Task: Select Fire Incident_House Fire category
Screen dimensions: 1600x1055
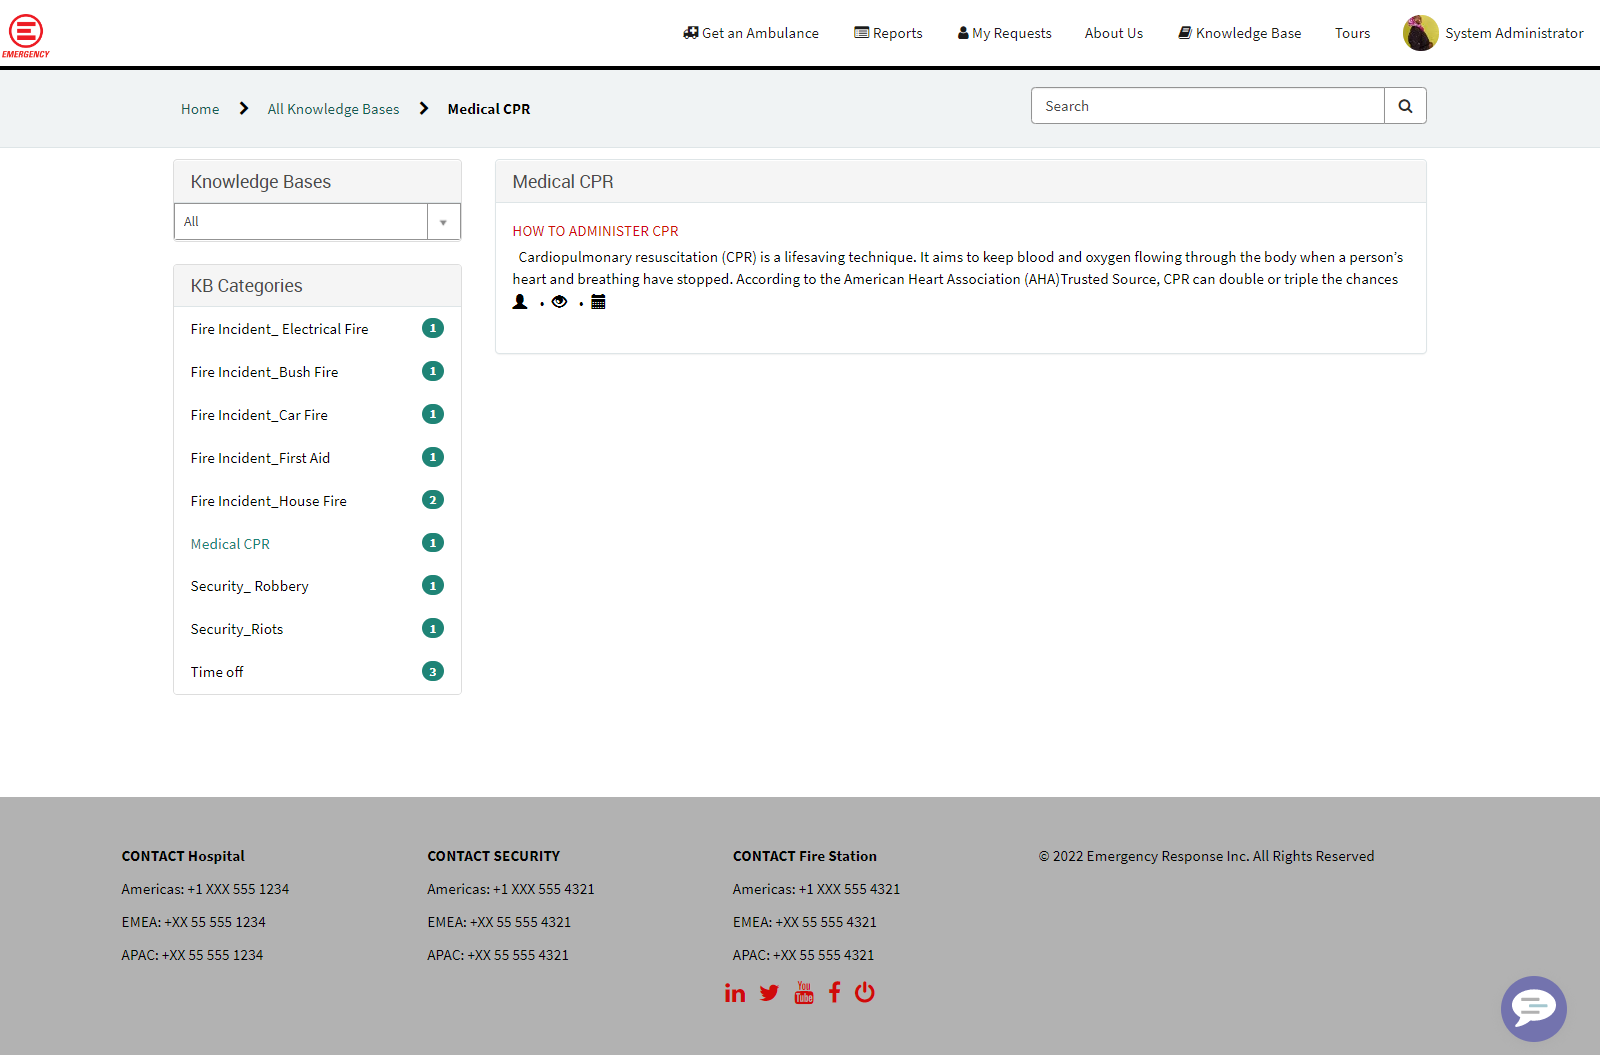Action: tap(269, 501)
